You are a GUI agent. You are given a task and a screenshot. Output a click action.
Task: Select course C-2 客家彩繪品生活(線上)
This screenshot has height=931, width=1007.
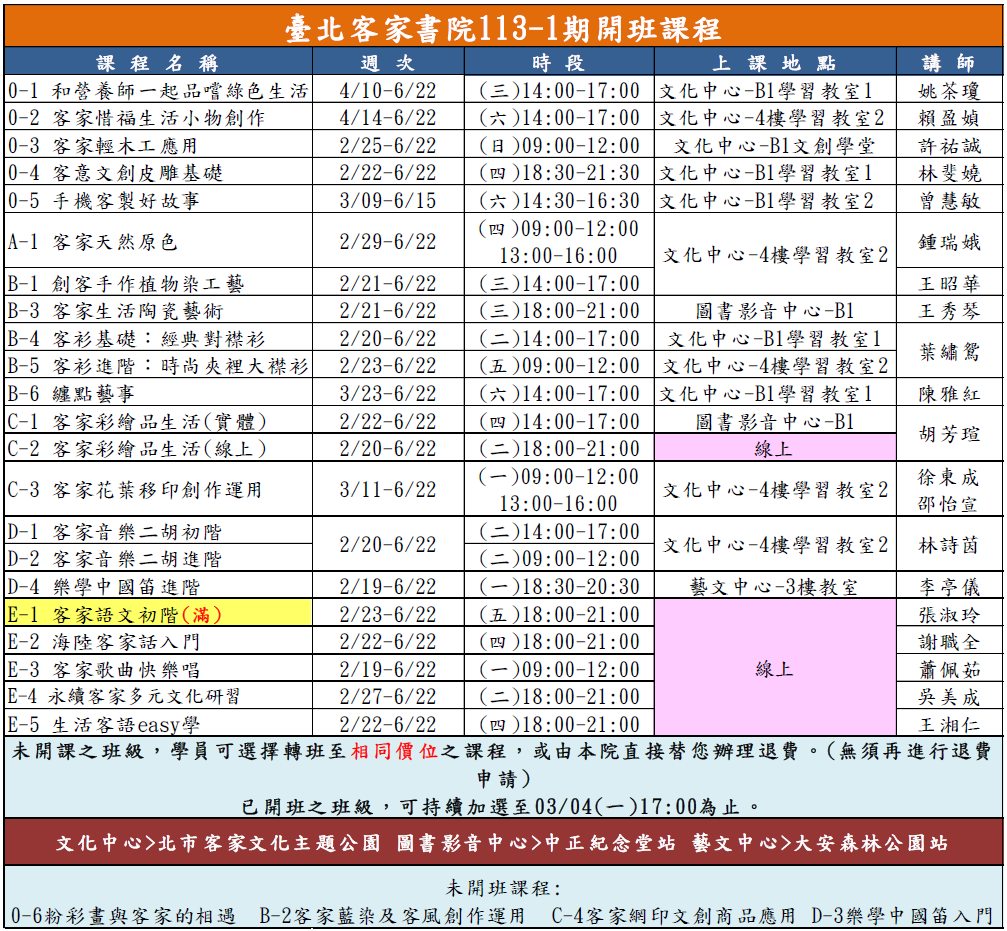pos(137,448)
